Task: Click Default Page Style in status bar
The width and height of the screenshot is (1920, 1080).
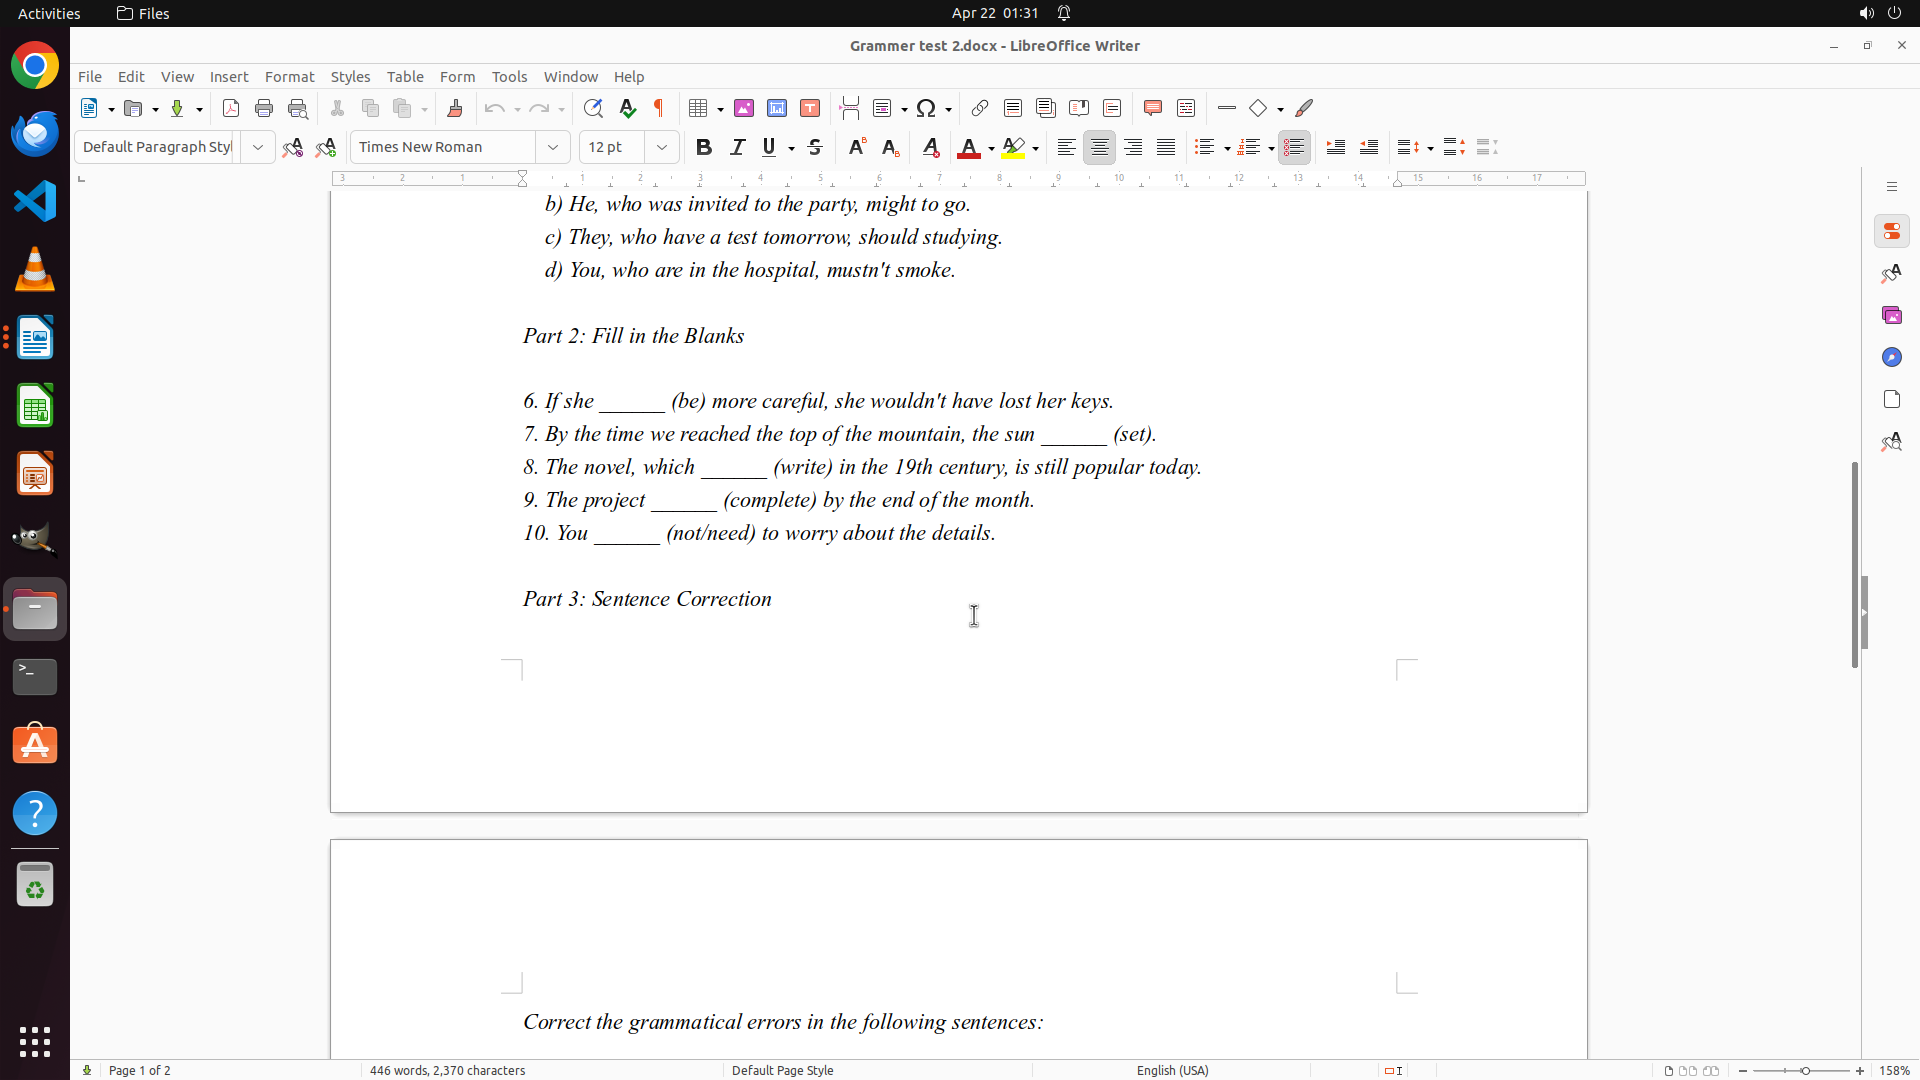Action: coord(782,1070)
